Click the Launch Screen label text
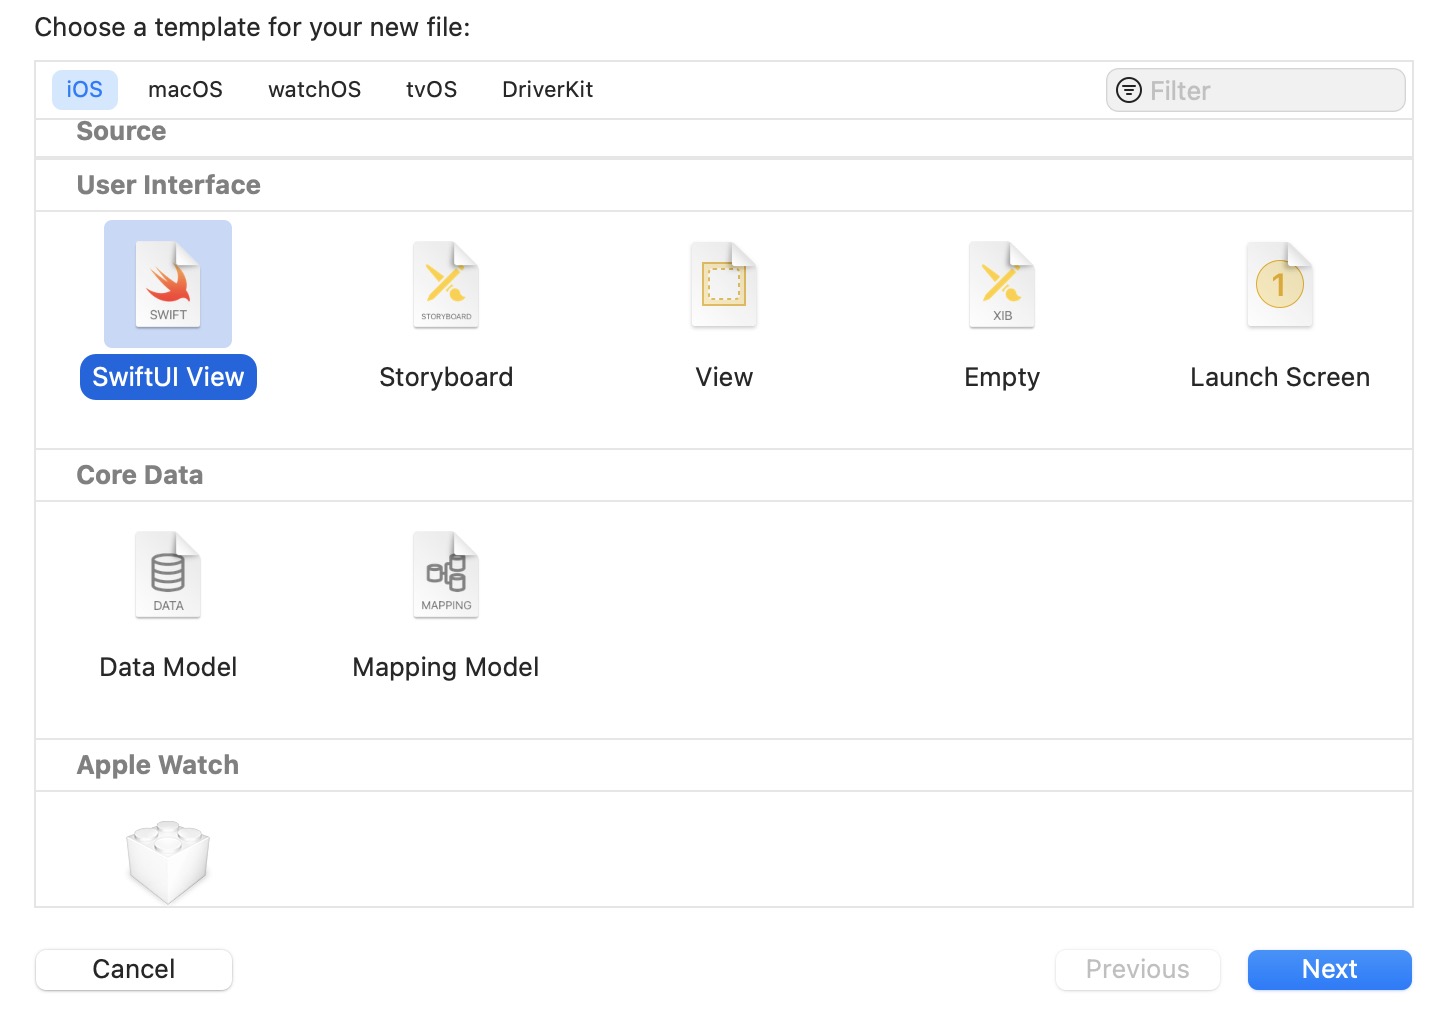1448x1022 pixels. pos(1280,377)
